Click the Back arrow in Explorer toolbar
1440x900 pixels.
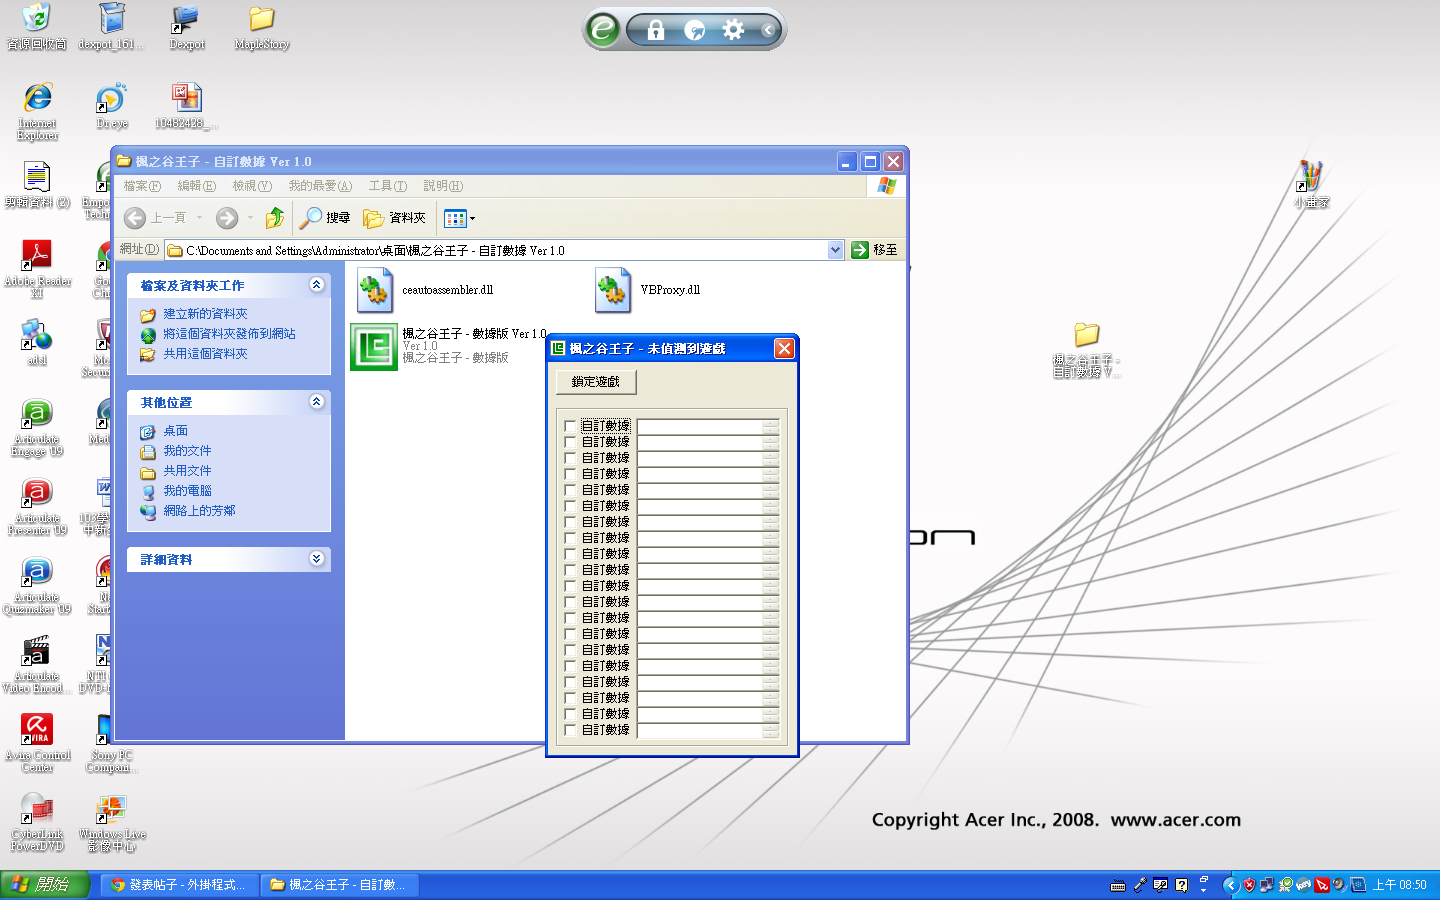pos(135,218)
